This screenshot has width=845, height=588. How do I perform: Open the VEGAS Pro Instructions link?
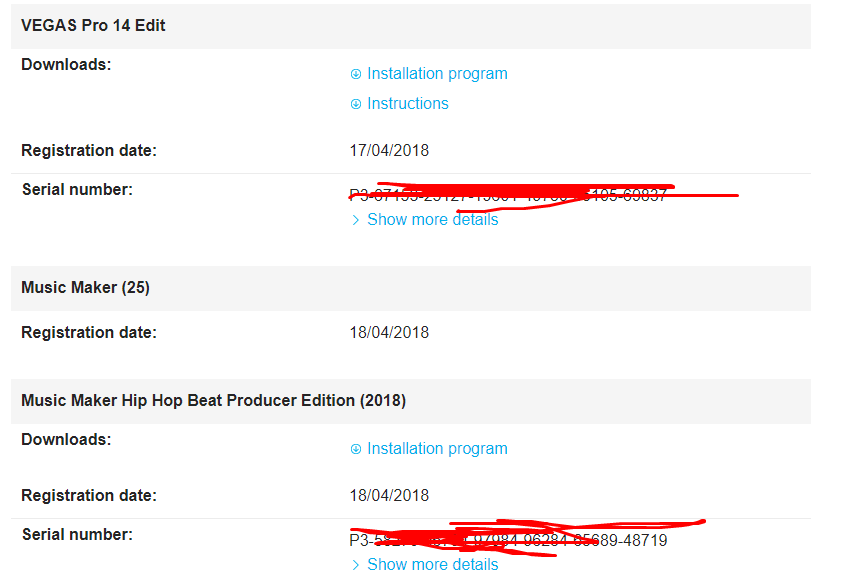(x=408, y=104)
